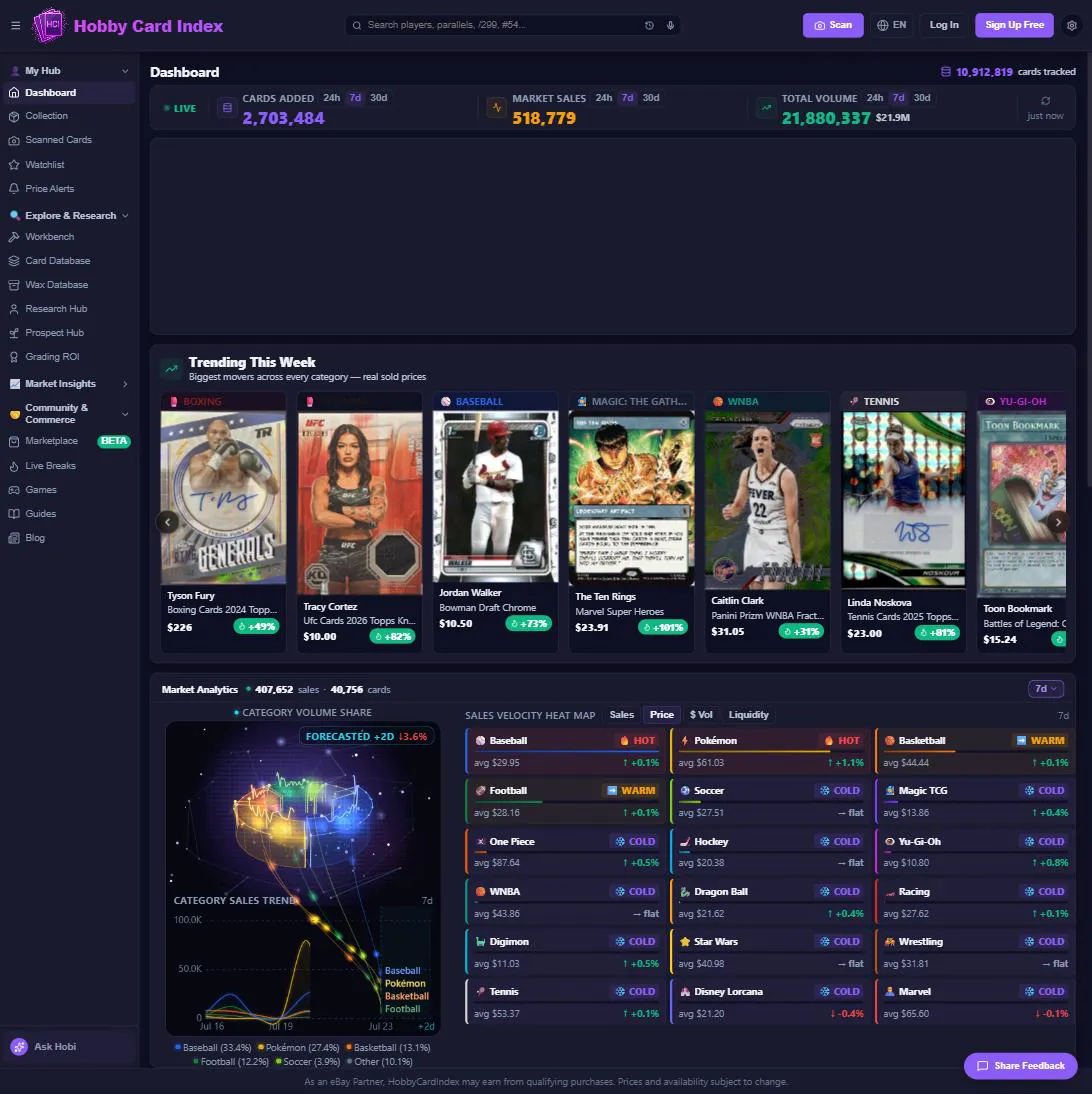The image size is (1092, 1094).
Task: Collapse Community & Commerce section
Action: tap(68, 414)
